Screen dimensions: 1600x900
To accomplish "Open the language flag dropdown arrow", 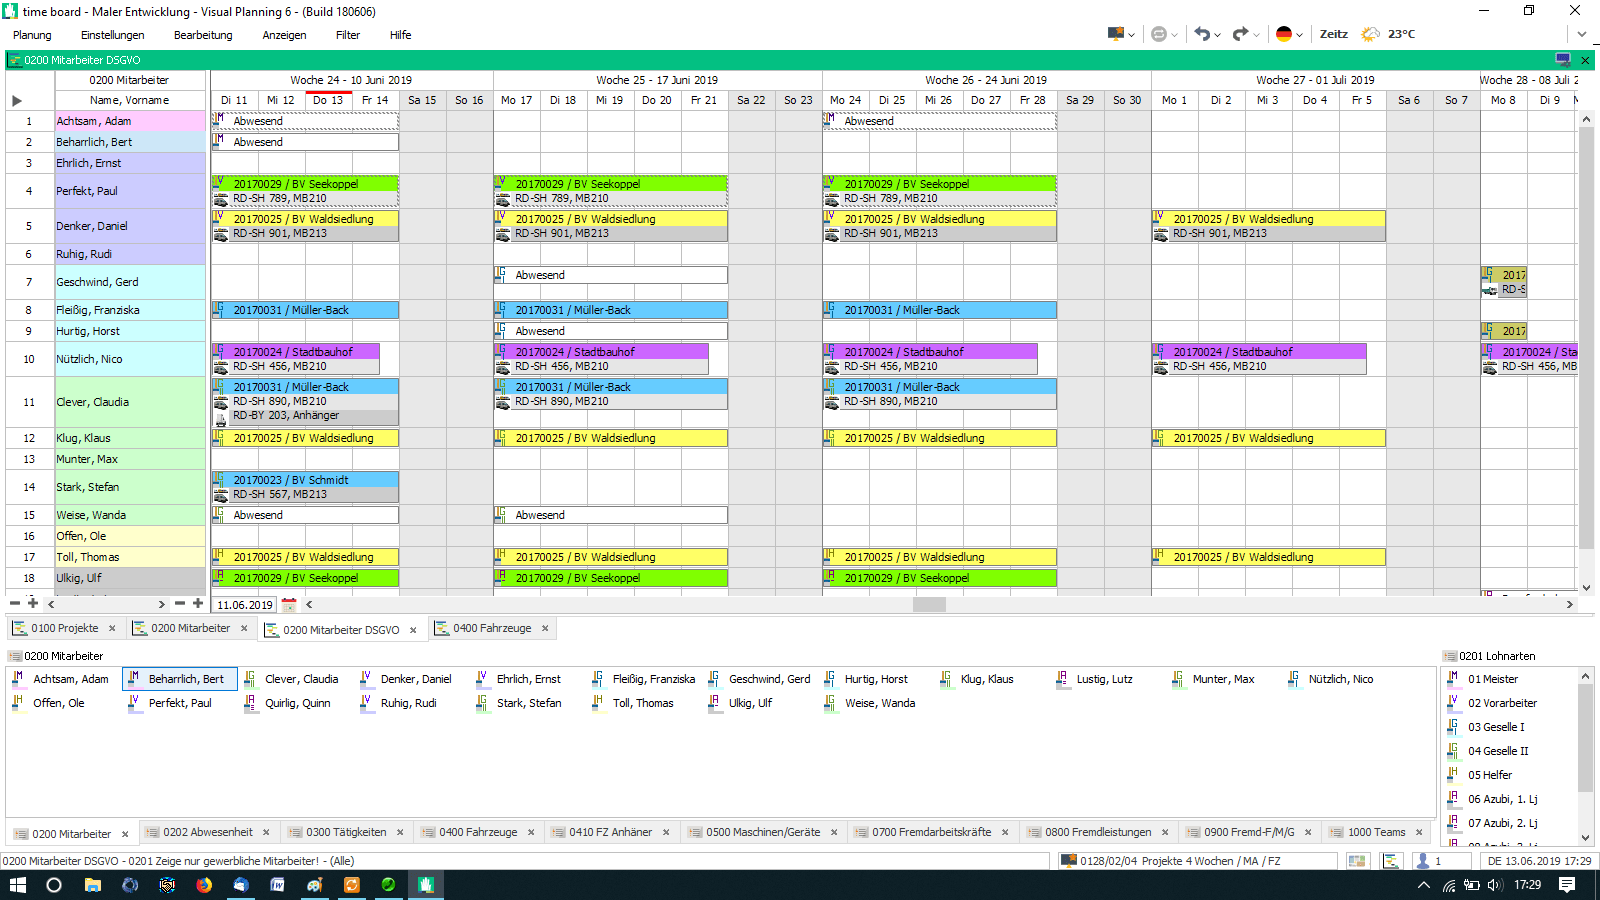I will coord(1299,35).
